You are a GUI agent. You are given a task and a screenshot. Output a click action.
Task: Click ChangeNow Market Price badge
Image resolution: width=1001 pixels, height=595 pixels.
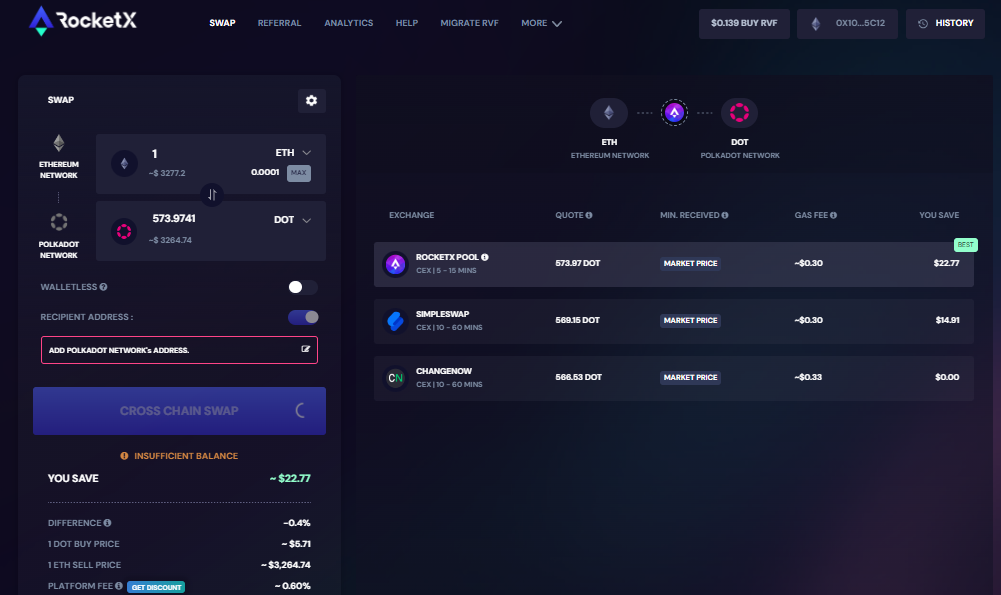690,377
